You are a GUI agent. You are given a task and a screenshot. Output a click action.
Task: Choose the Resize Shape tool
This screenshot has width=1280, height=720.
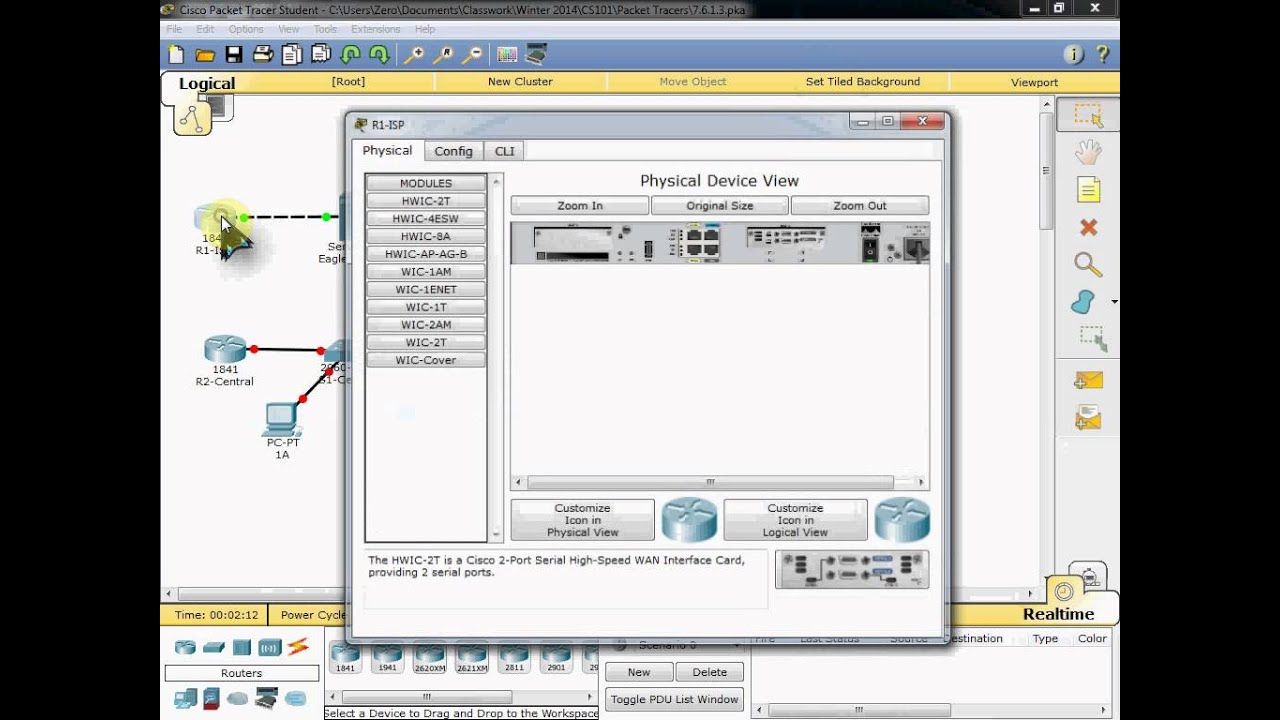pyautogui.click(x=1090, y=340)
